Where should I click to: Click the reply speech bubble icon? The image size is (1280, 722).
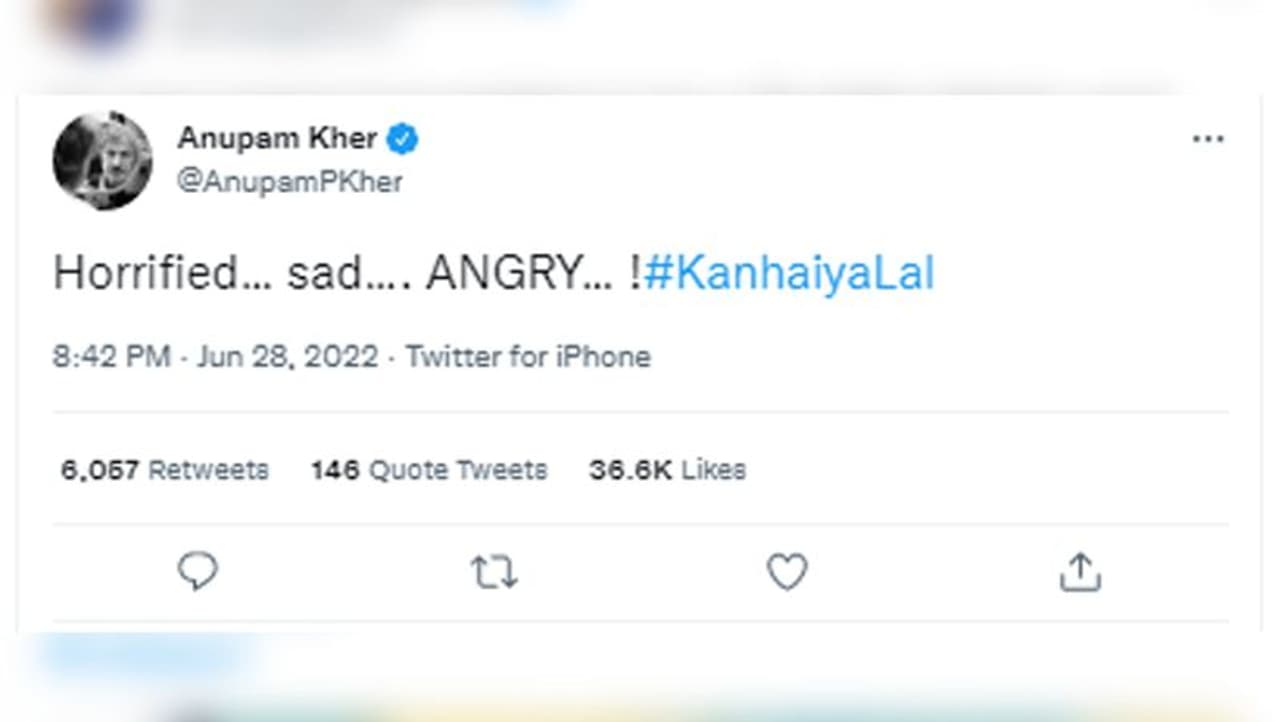pyautogui.click(x=197, y=572)
